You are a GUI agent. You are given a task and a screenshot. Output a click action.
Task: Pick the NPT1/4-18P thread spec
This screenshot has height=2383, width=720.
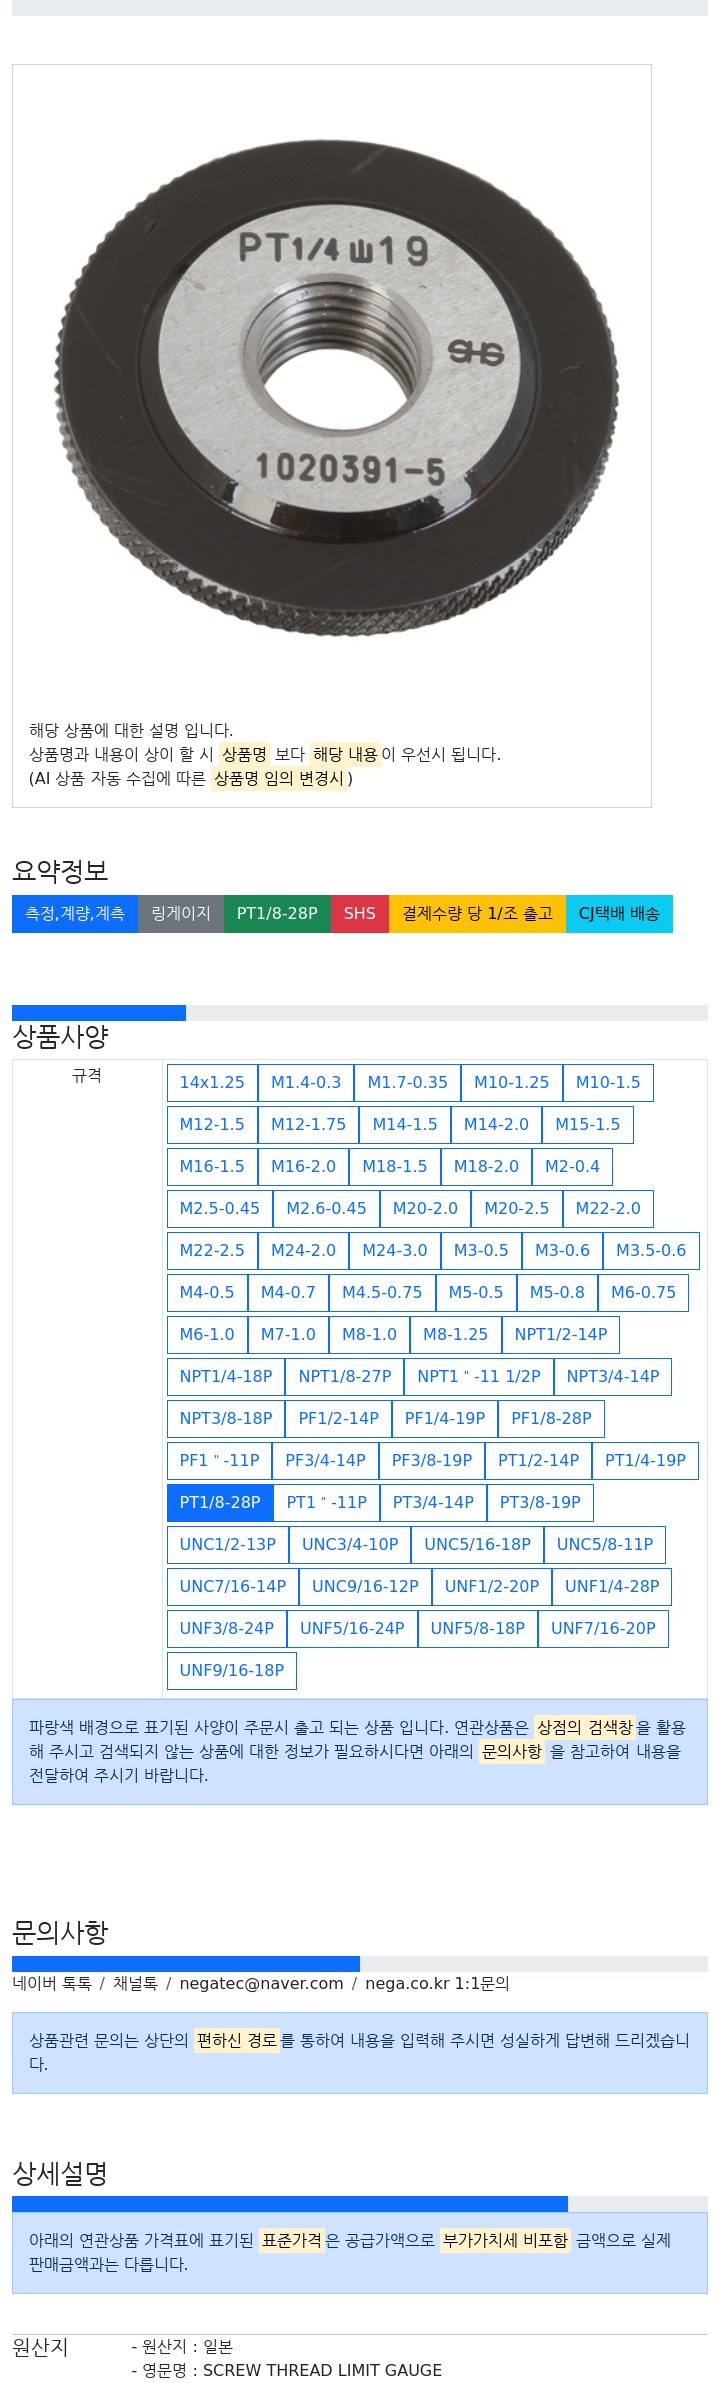[226, 1376]
